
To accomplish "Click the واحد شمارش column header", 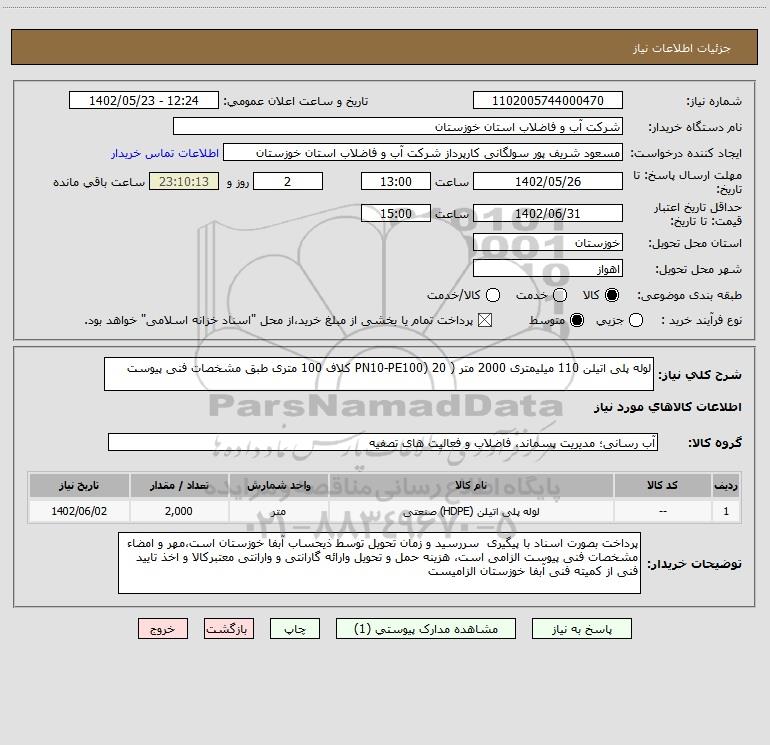I will pyautogui.click(x=278, y=486).
